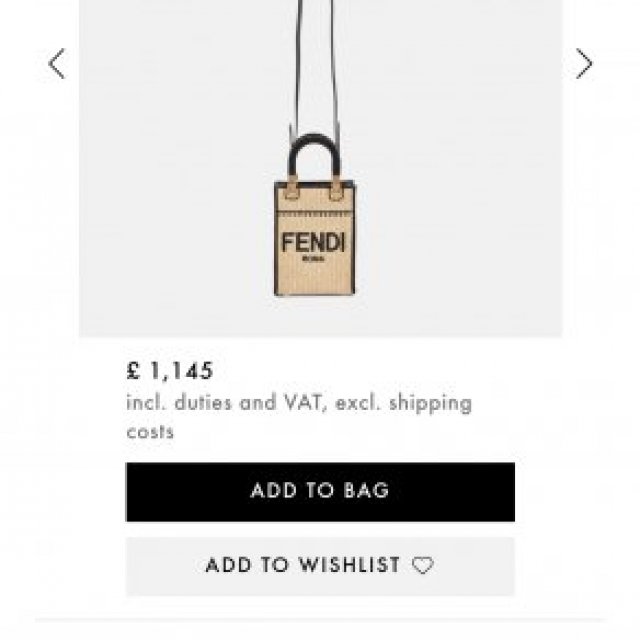Click the word ADD on black button
Image resolution: width=640 pixels, height=640 pixels.
pyautogui.click(x=273, y=491)
